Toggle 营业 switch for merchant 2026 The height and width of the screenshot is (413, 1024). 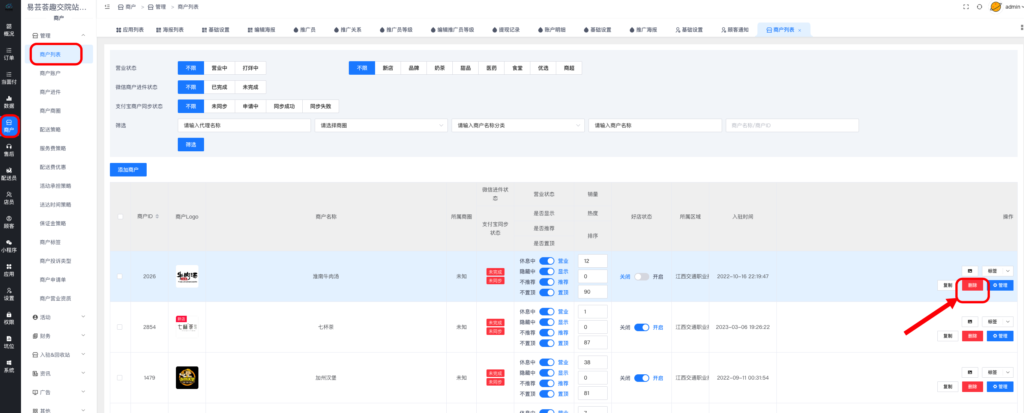(547, 261)
